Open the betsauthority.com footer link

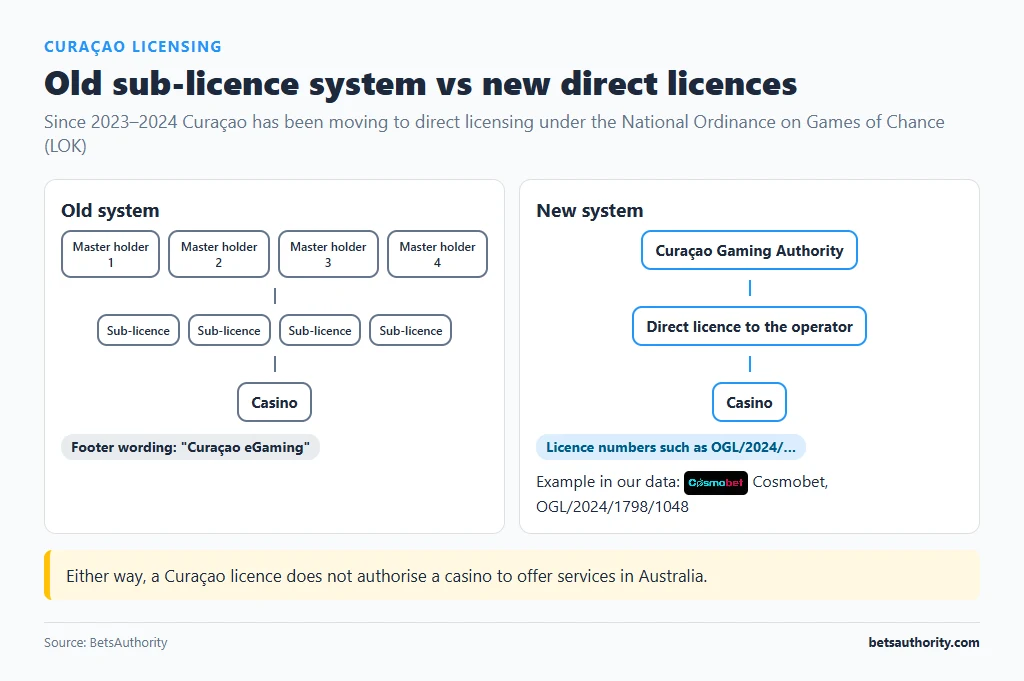(x=923, y=642)
